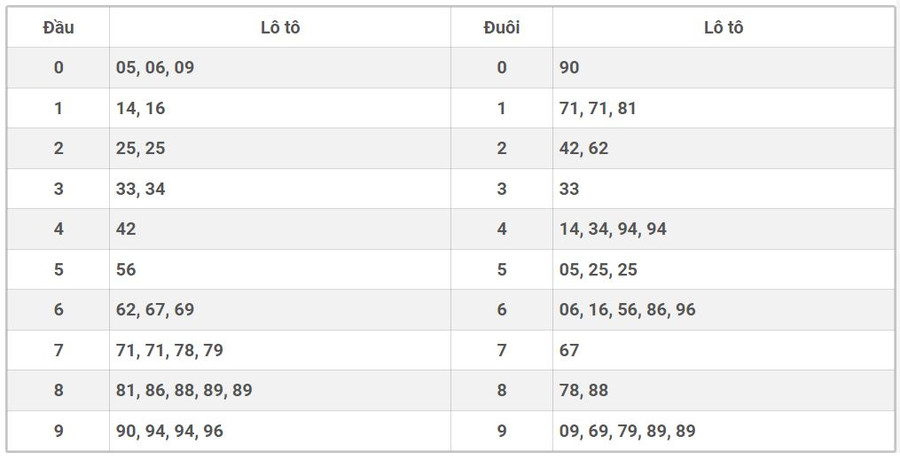Click the Đuôi column header
Image resolution: width=900 pixels, height=458 pixels.
pyautogui.click(x=501, y=28)
